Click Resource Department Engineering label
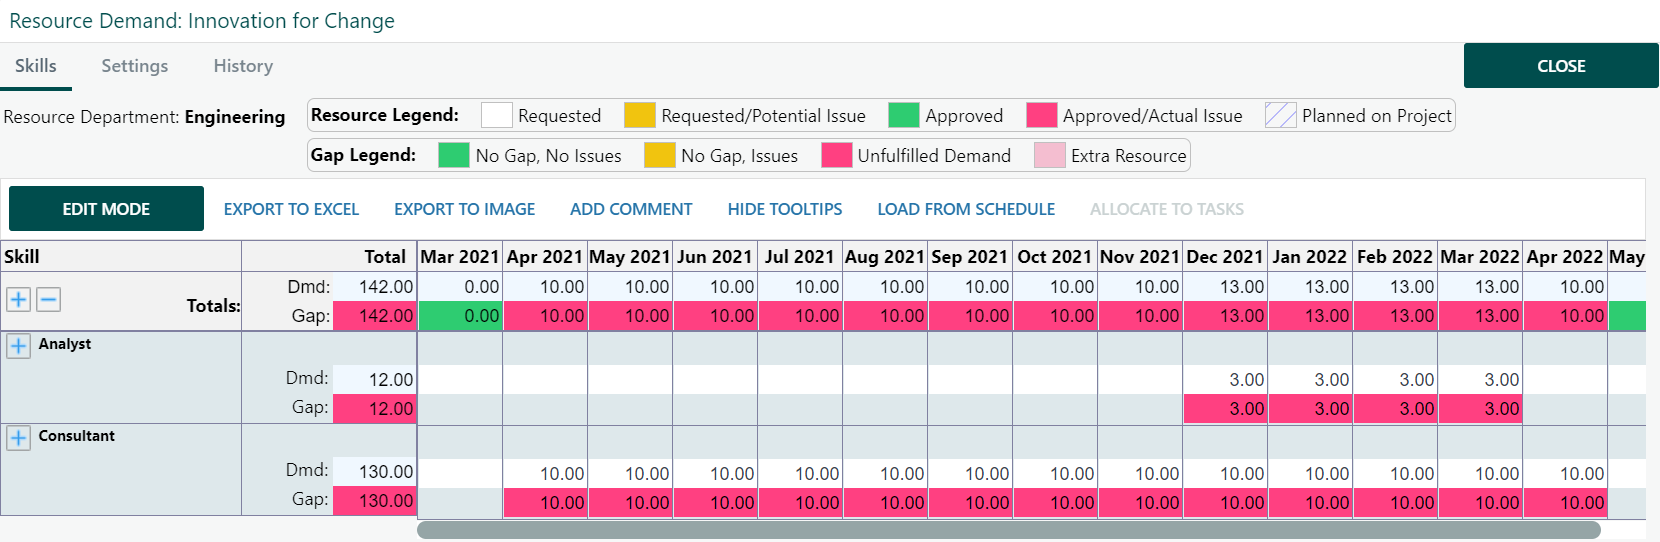 144,117
